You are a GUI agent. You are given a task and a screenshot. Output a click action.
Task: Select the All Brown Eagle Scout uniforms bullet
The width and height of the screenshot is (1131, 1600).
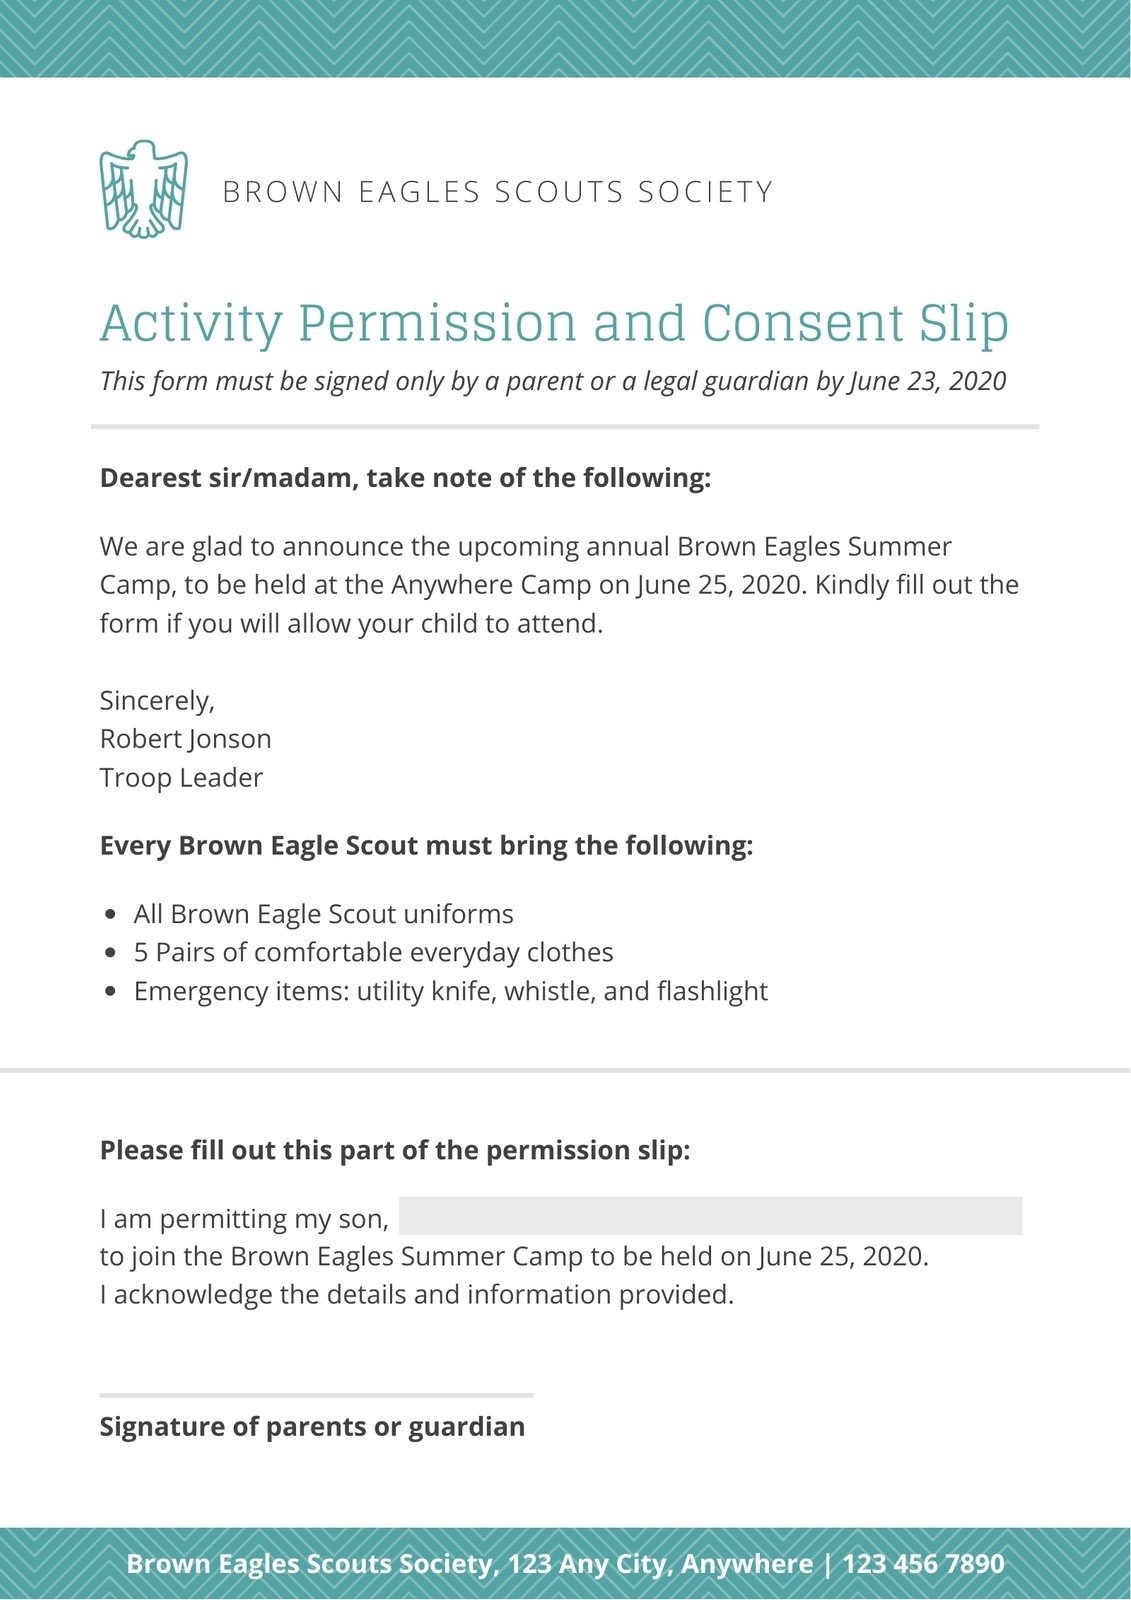[323, 914]
